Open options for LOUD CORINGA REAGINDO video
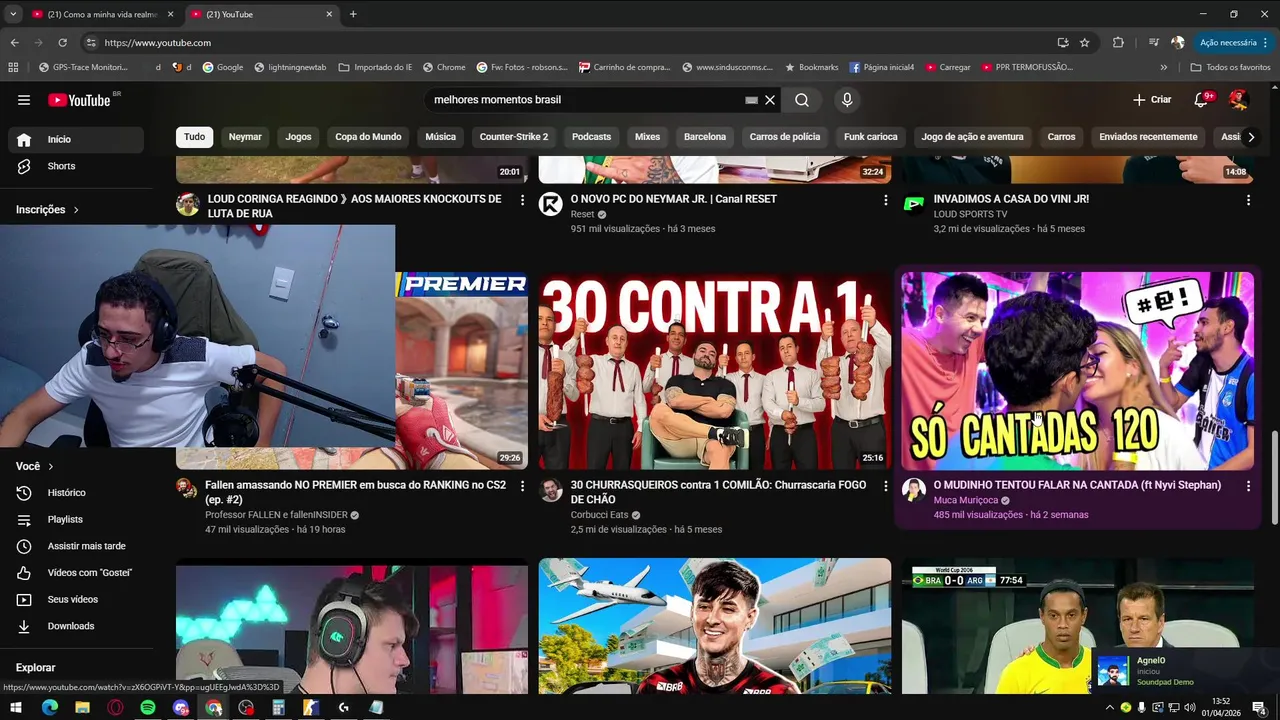 pos(522,200)
